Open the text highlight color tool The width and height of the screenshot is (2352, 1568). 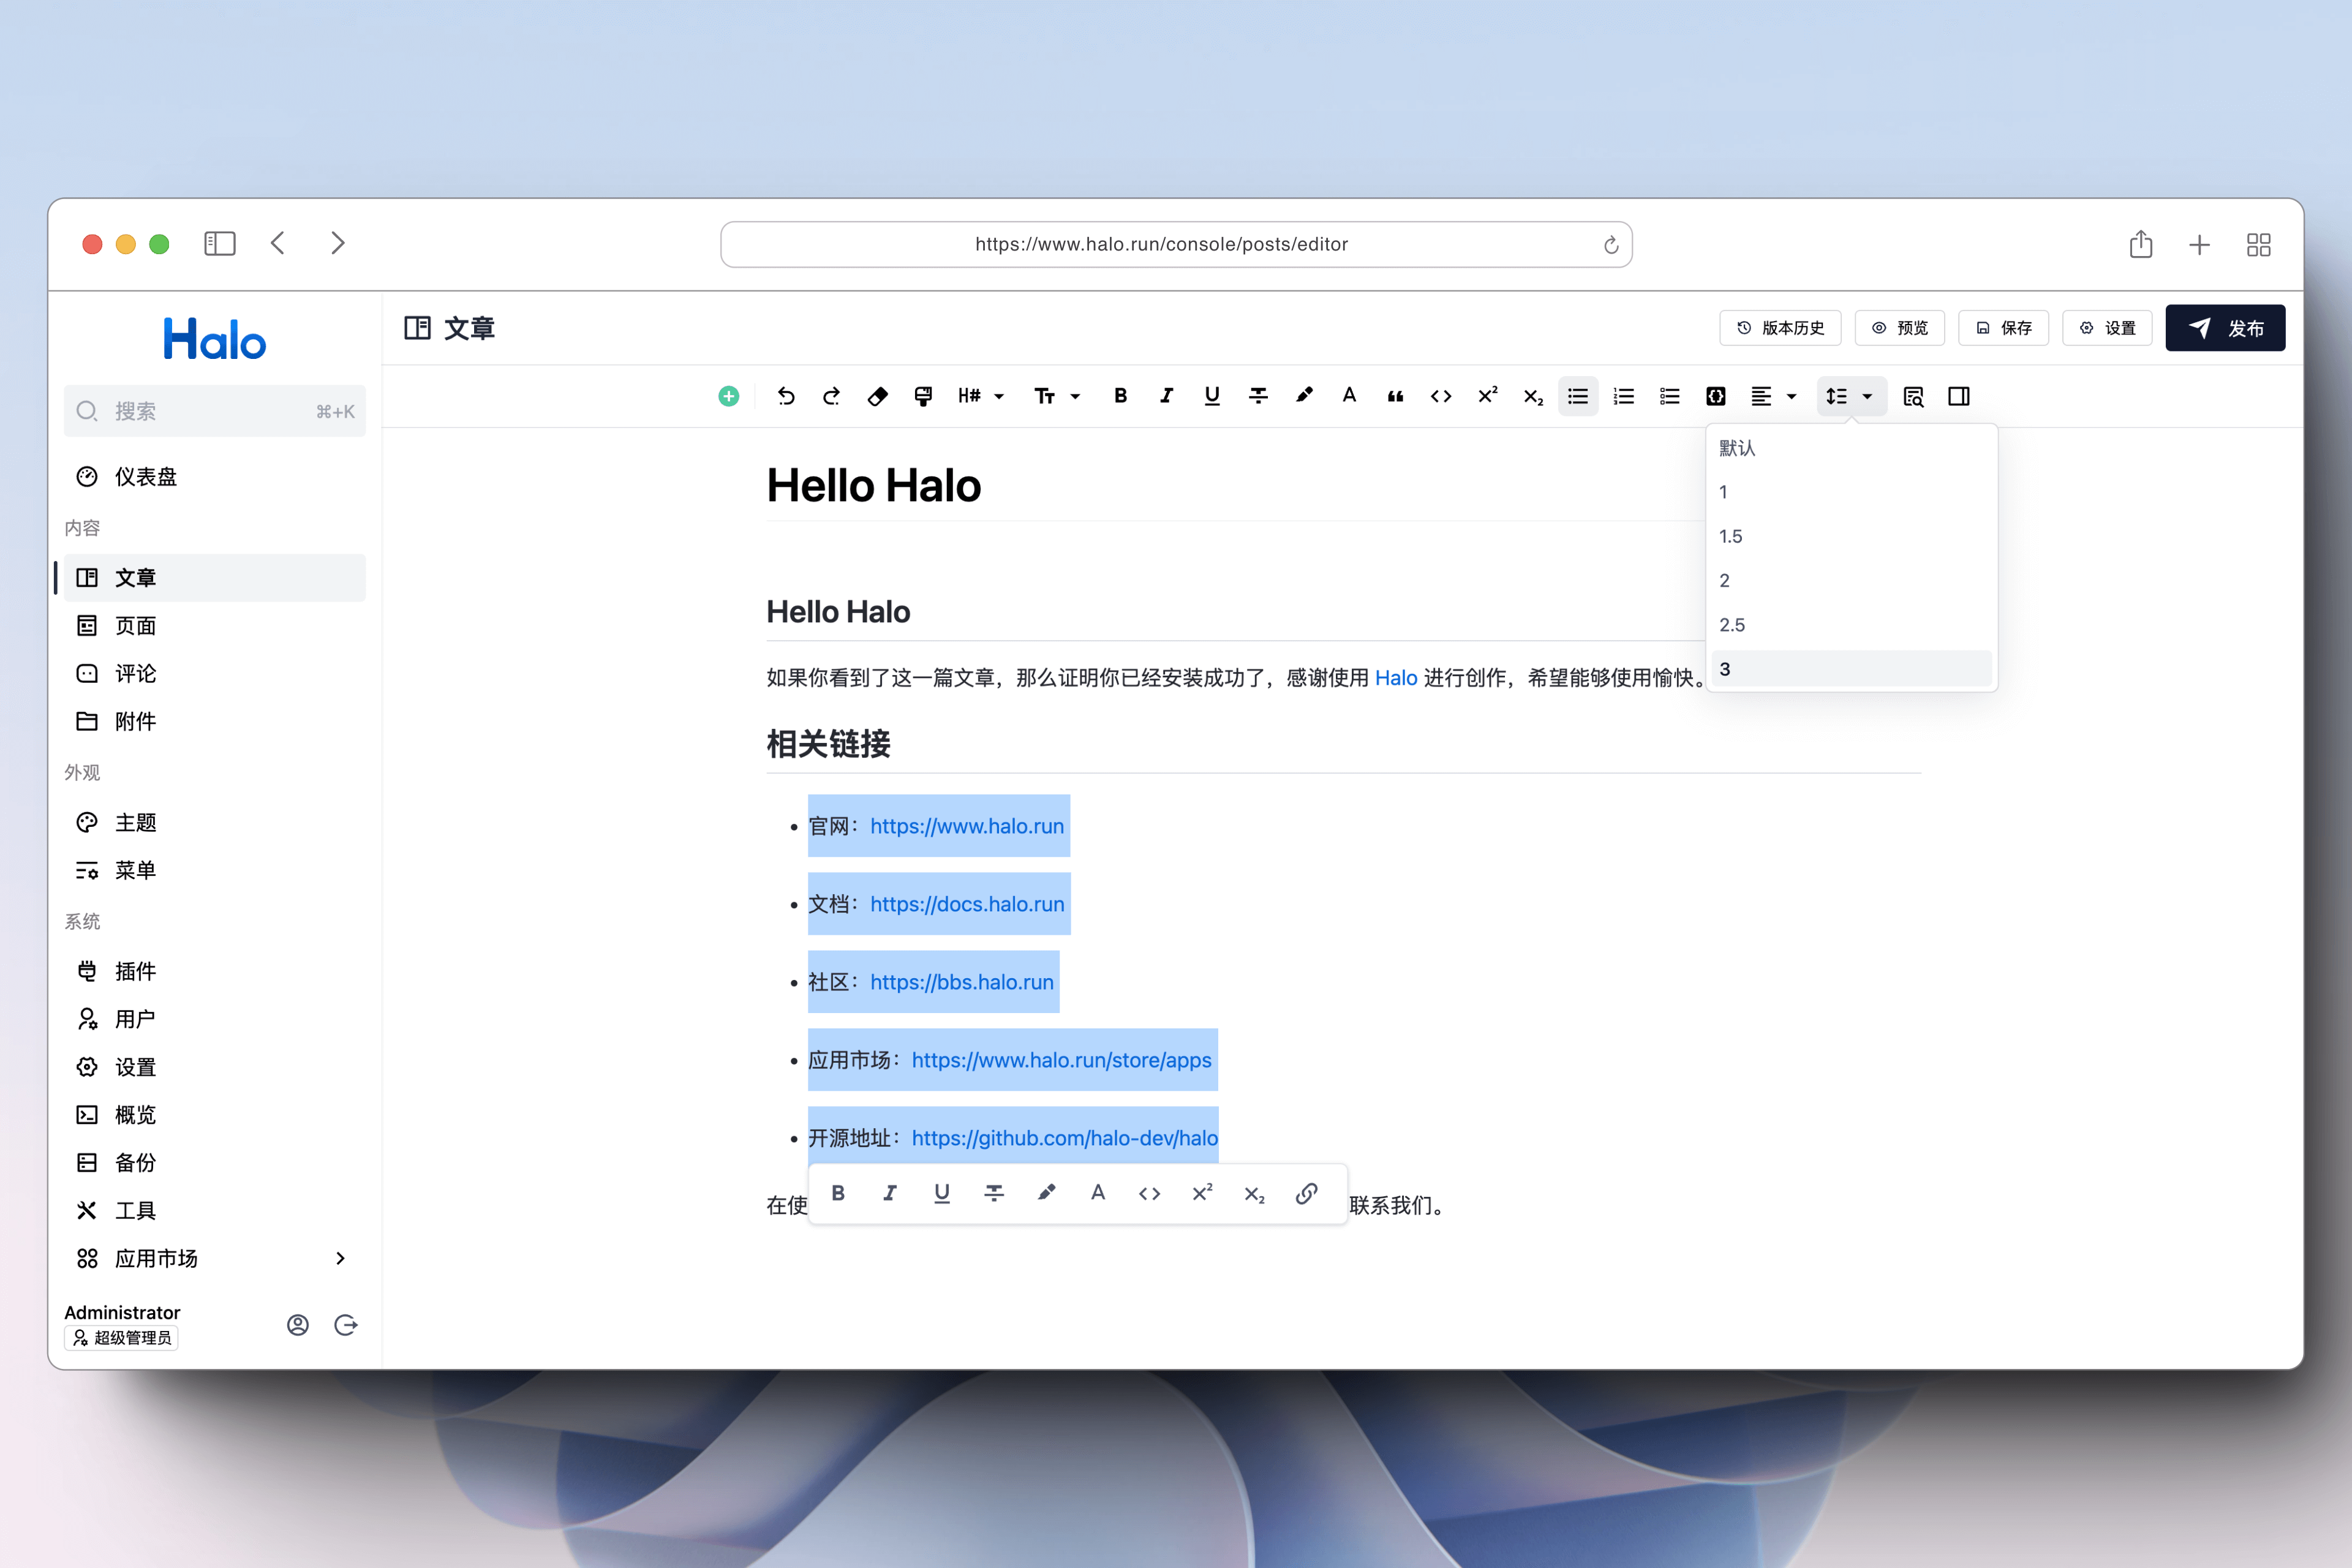[x=1304, y=396]
